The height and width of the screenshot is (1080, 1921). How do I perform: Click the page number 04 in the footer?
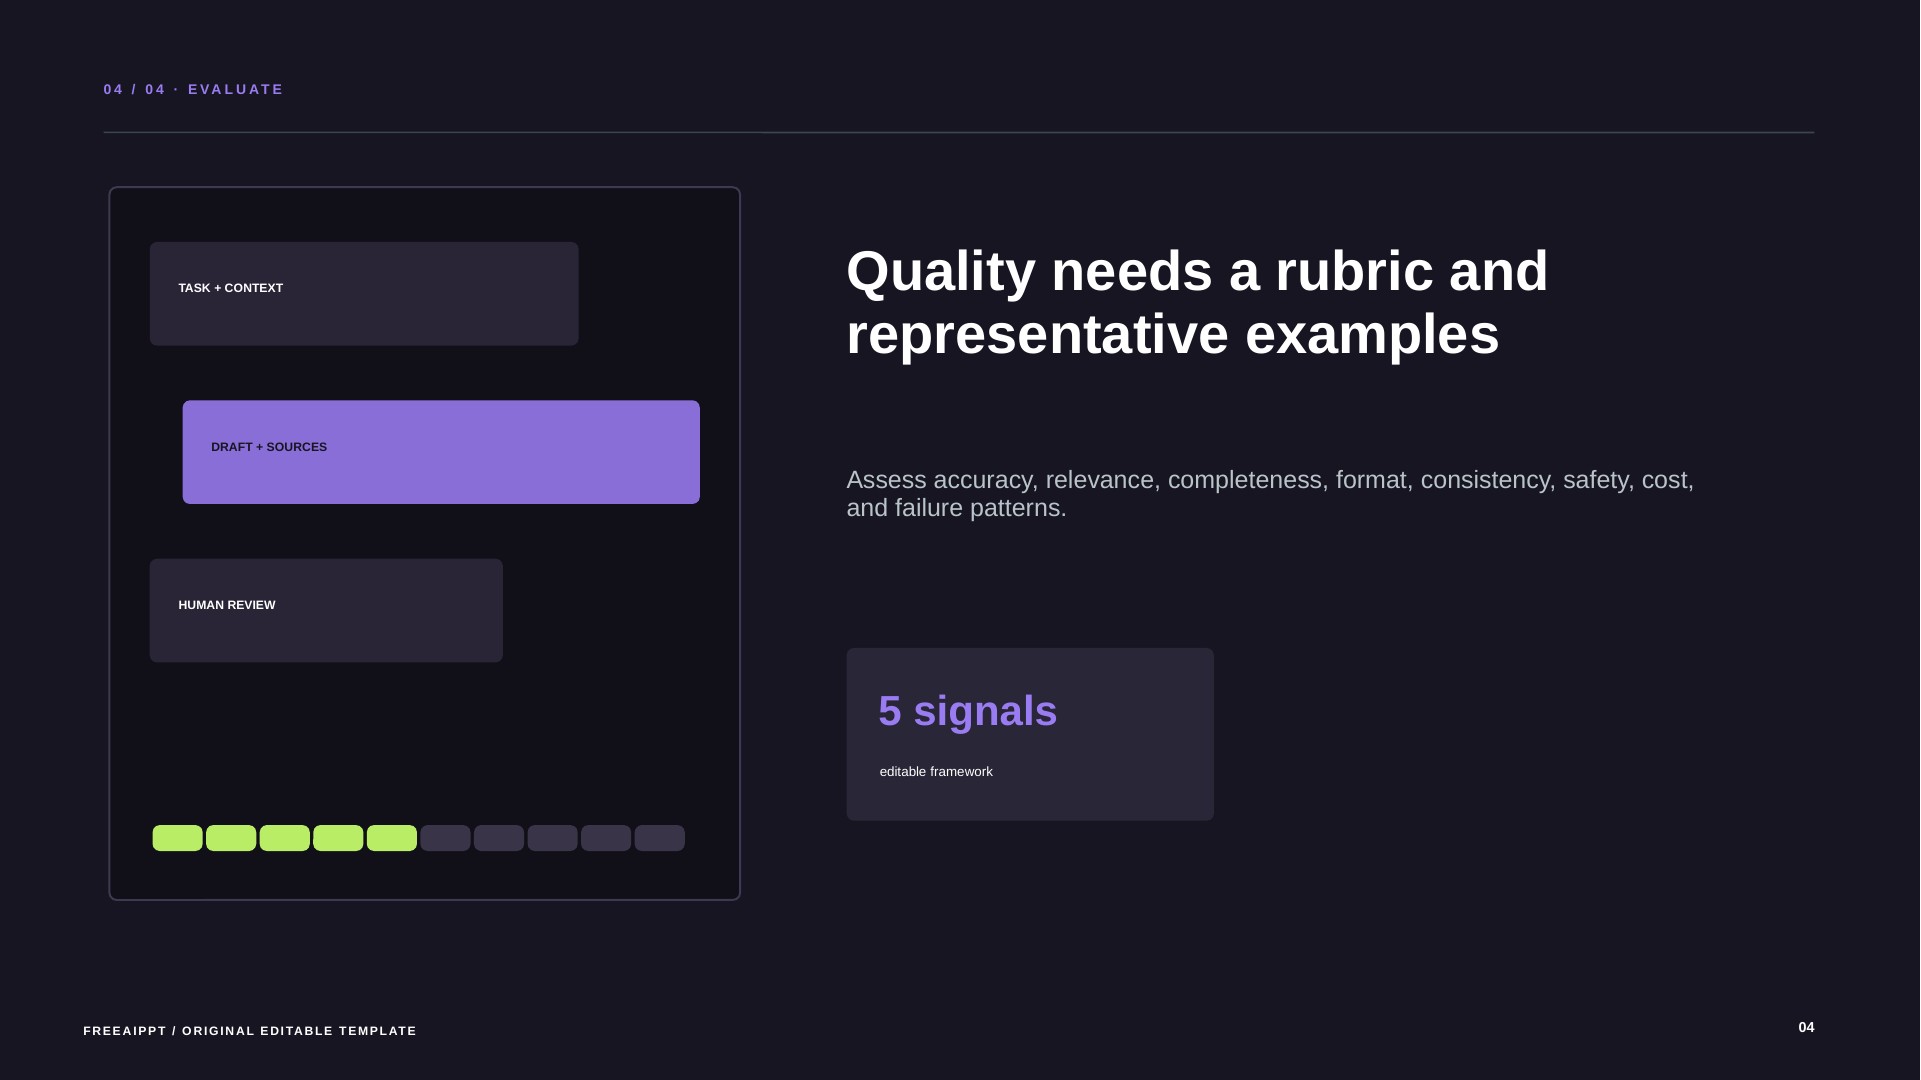coord(1806,1027)
